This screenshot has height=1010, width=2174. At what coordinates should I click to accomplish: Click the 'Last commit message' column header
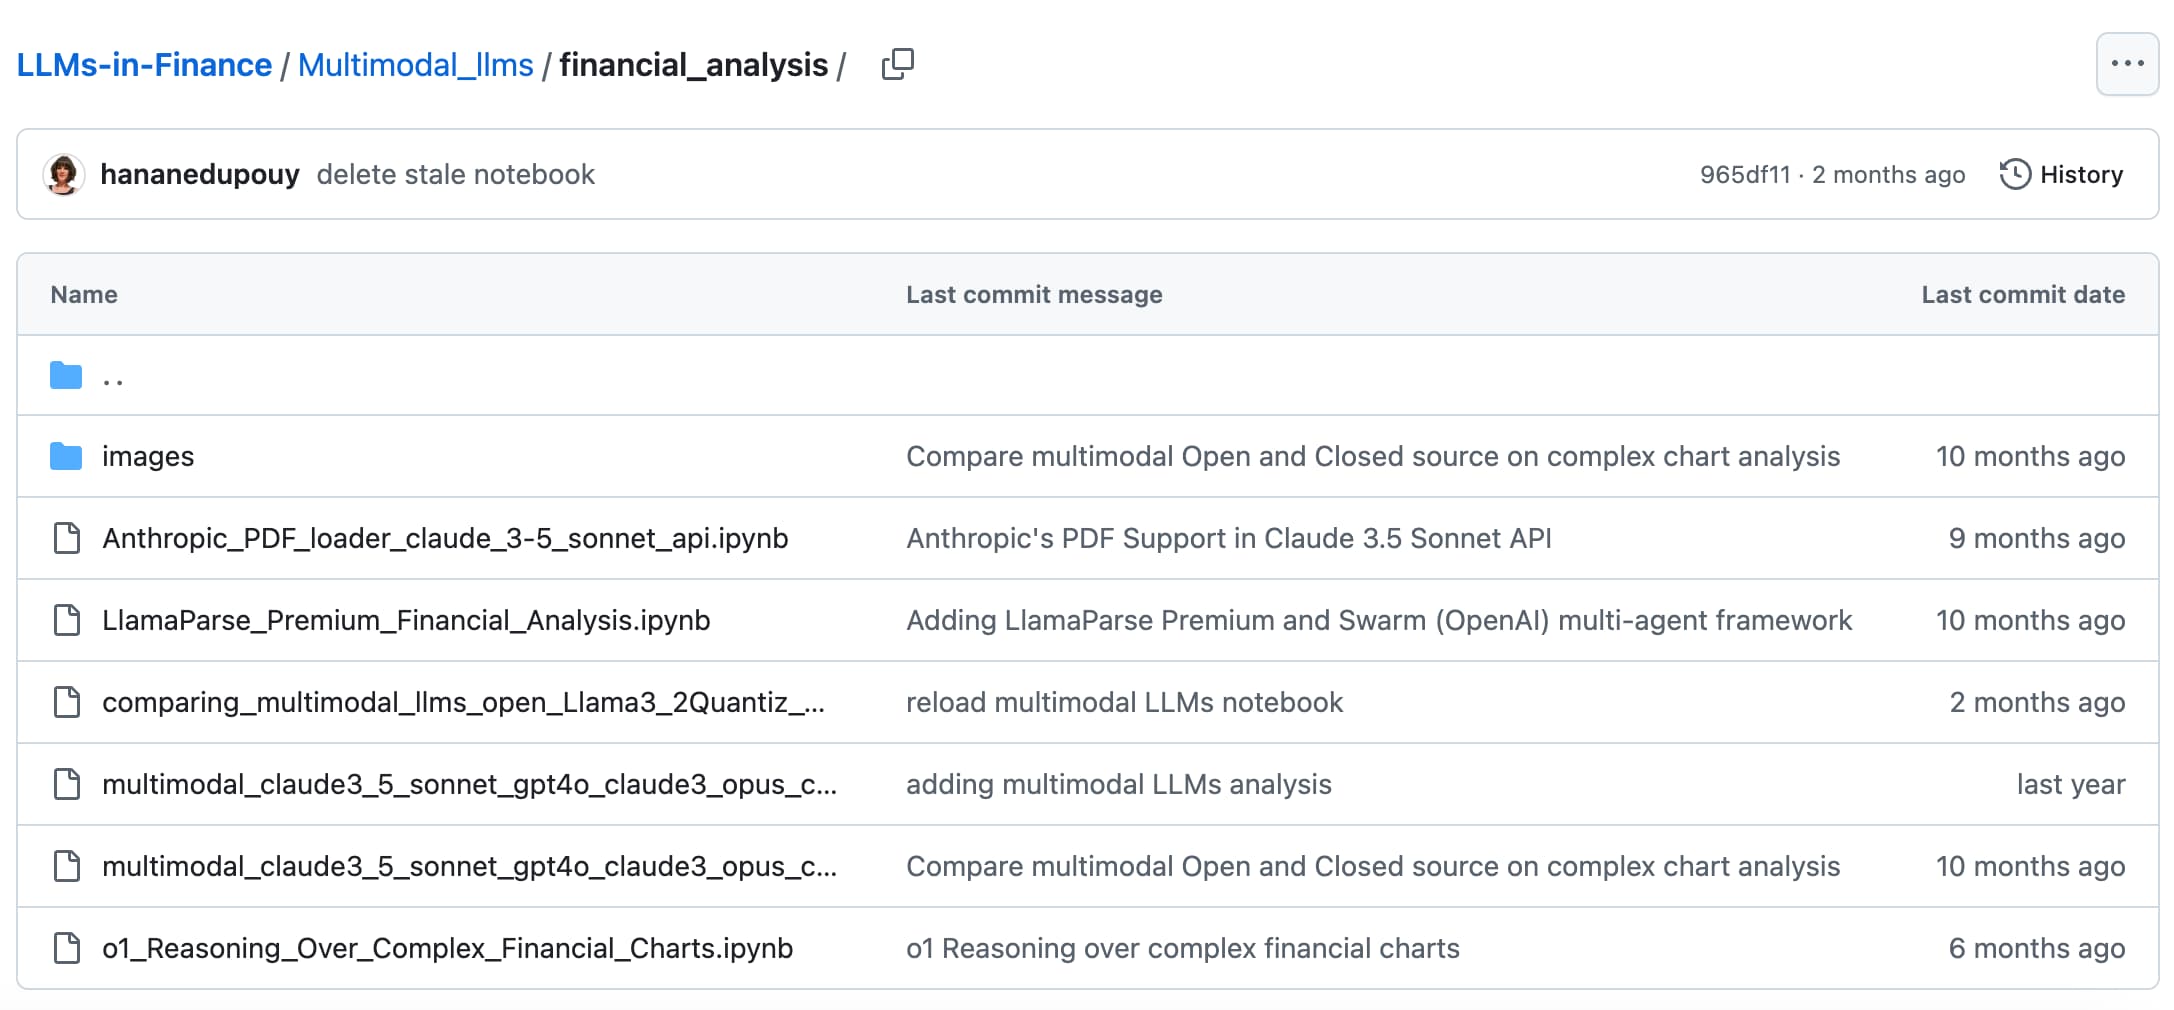click(x=1034, y=294)
